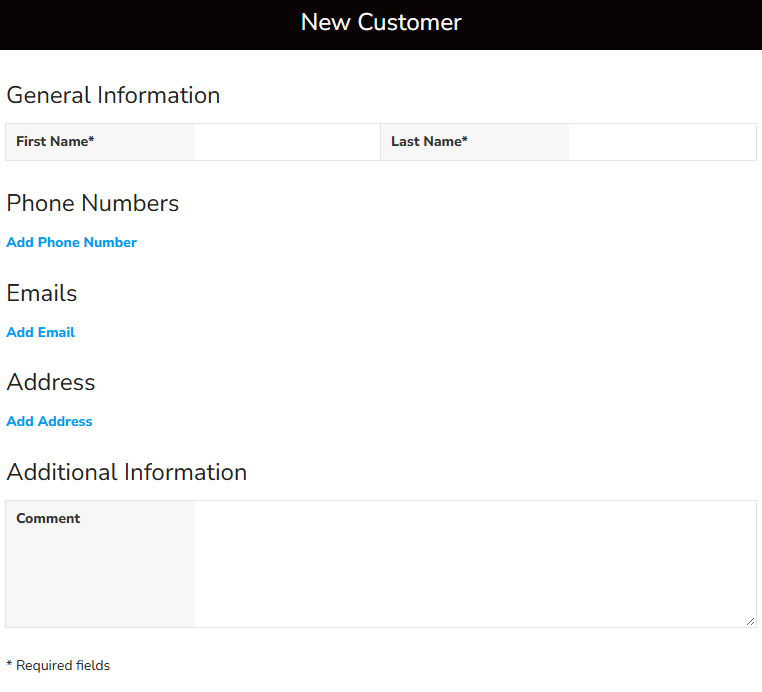Click the Last Name input field
The image size is (762, 692).
click(661, 142)
